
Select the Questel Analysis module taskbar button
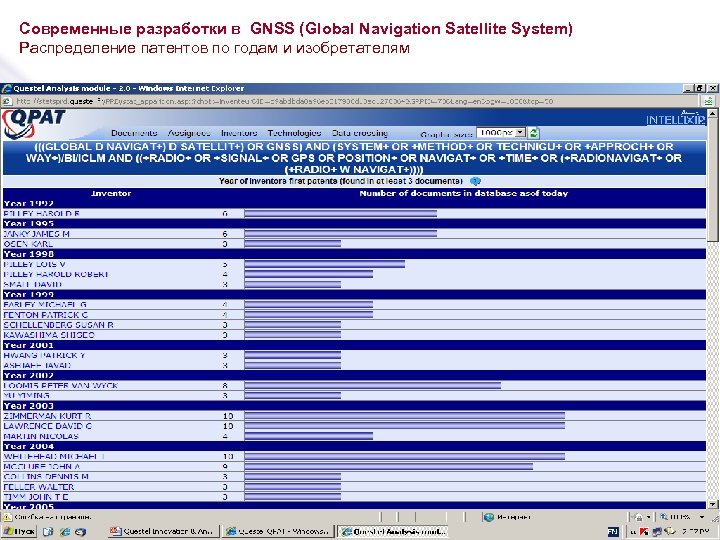click(x=392, y=532)
